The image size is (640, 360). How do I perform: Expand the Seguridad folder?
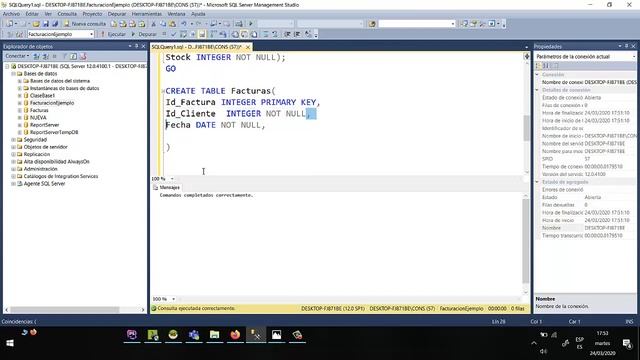(x=13, y=140)
